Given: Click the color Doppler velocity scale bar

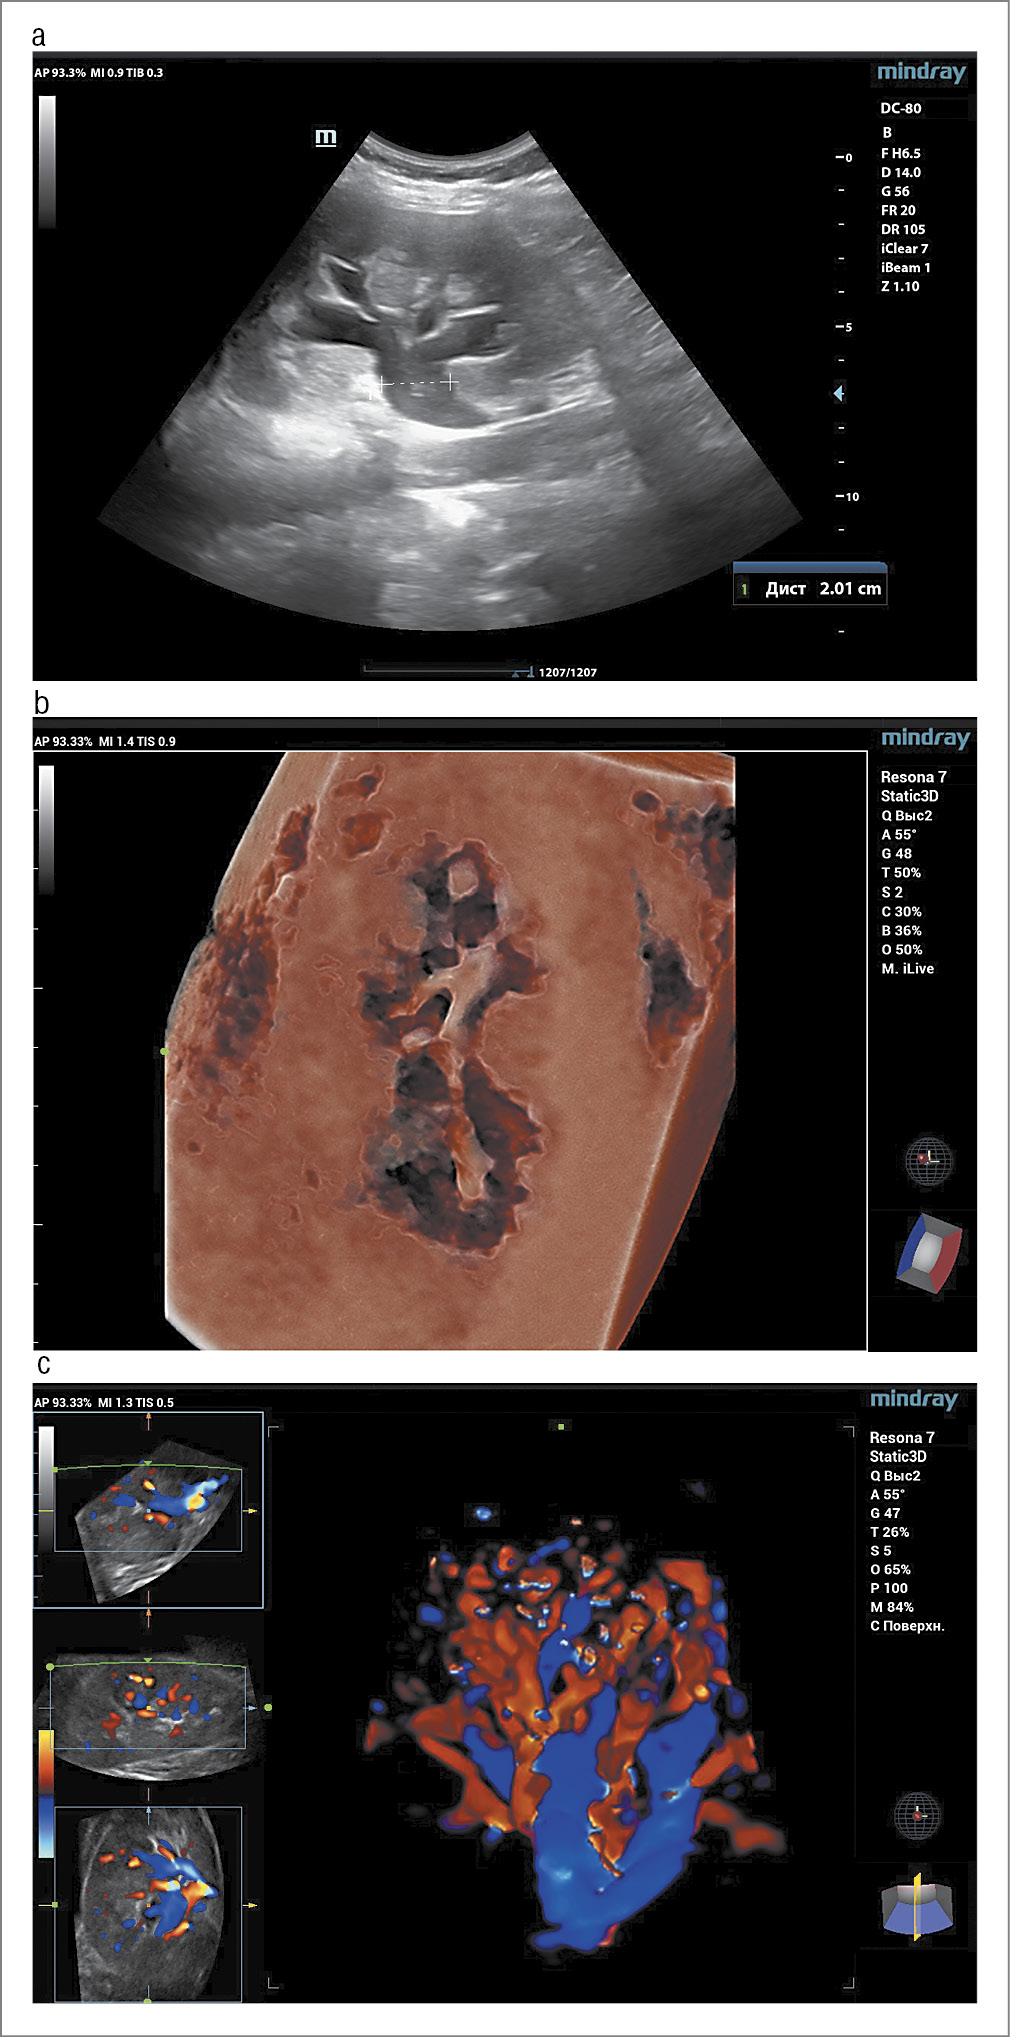Looking at the screenshot, I should [46, 1794].
